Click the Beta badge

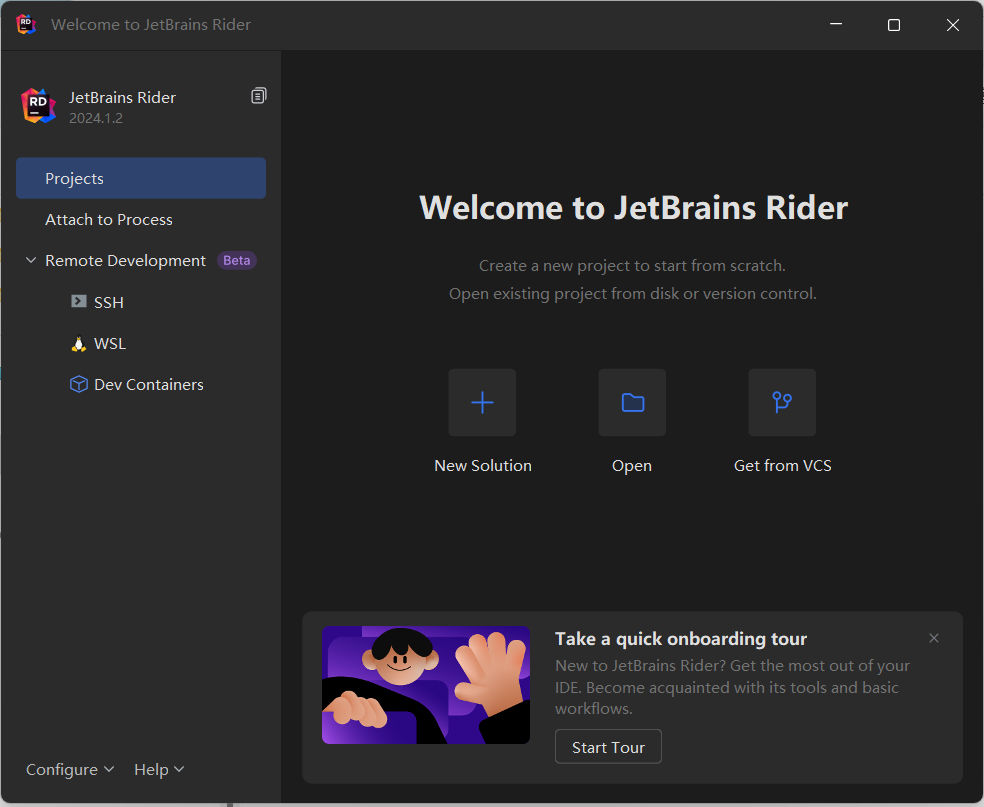(237, 260)
